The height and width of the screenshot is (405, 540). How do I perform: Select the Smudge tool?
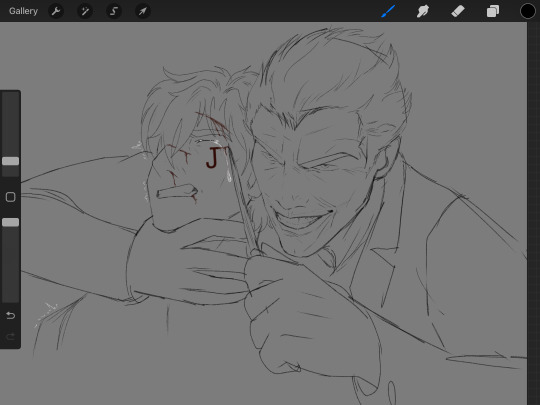423,11
